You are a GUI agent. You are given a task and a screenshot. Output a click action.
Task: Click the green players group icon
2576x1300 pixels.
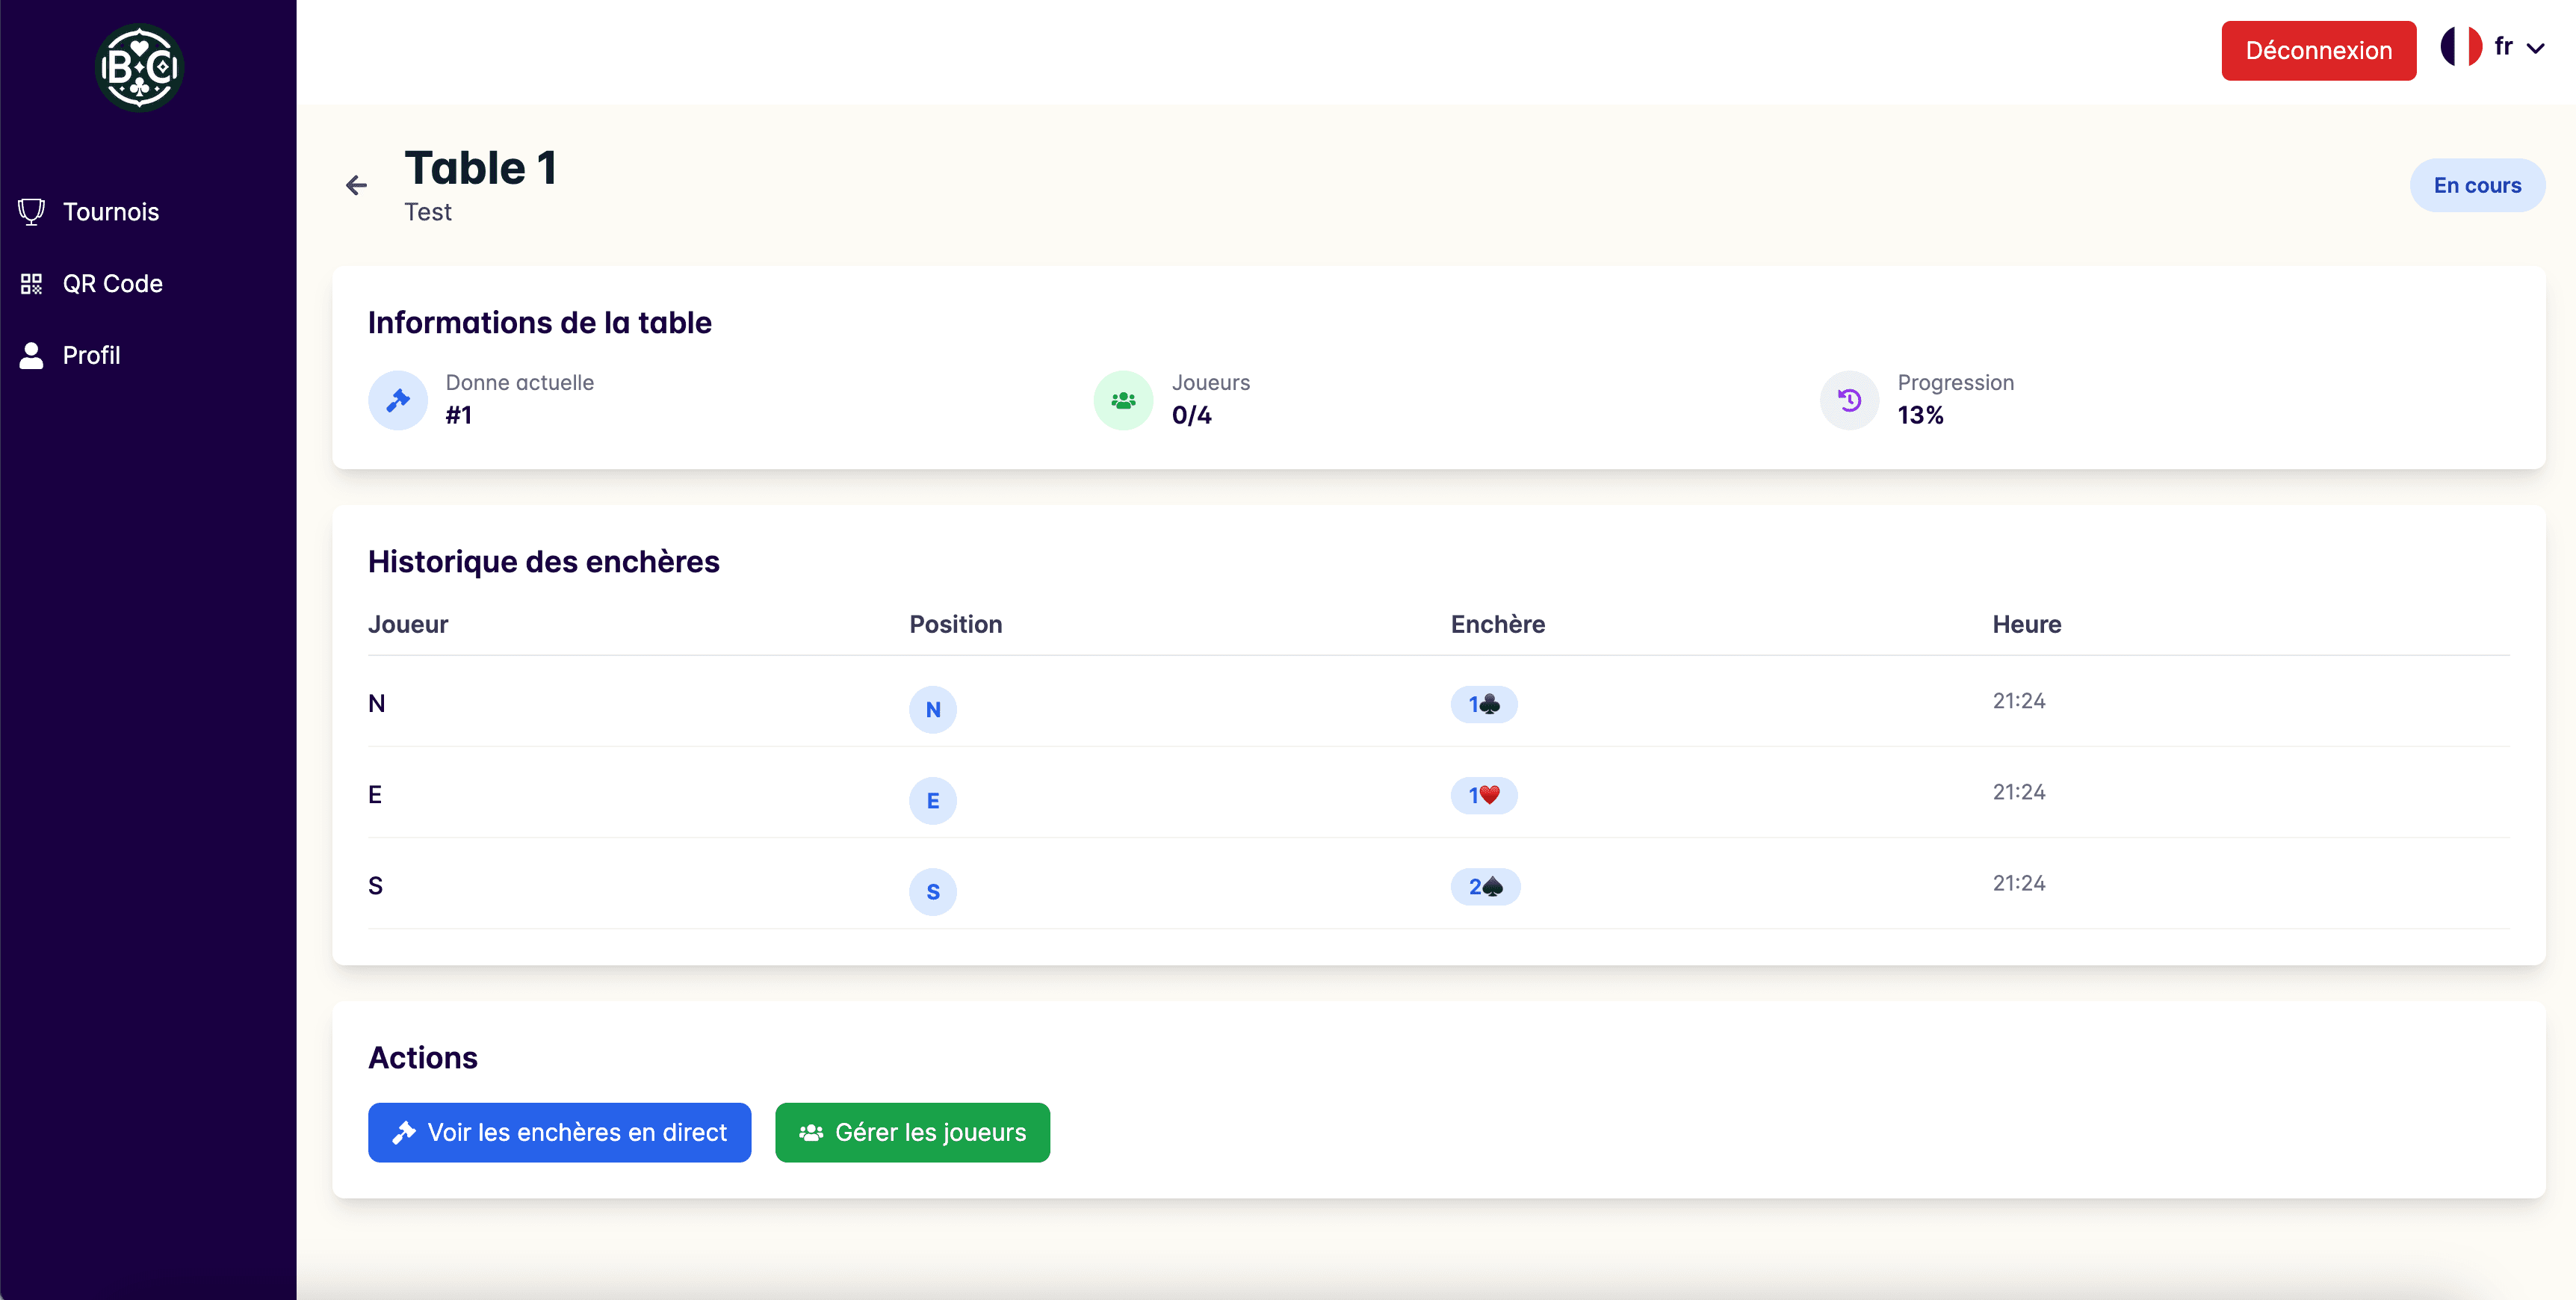(x=1123, y=400)
